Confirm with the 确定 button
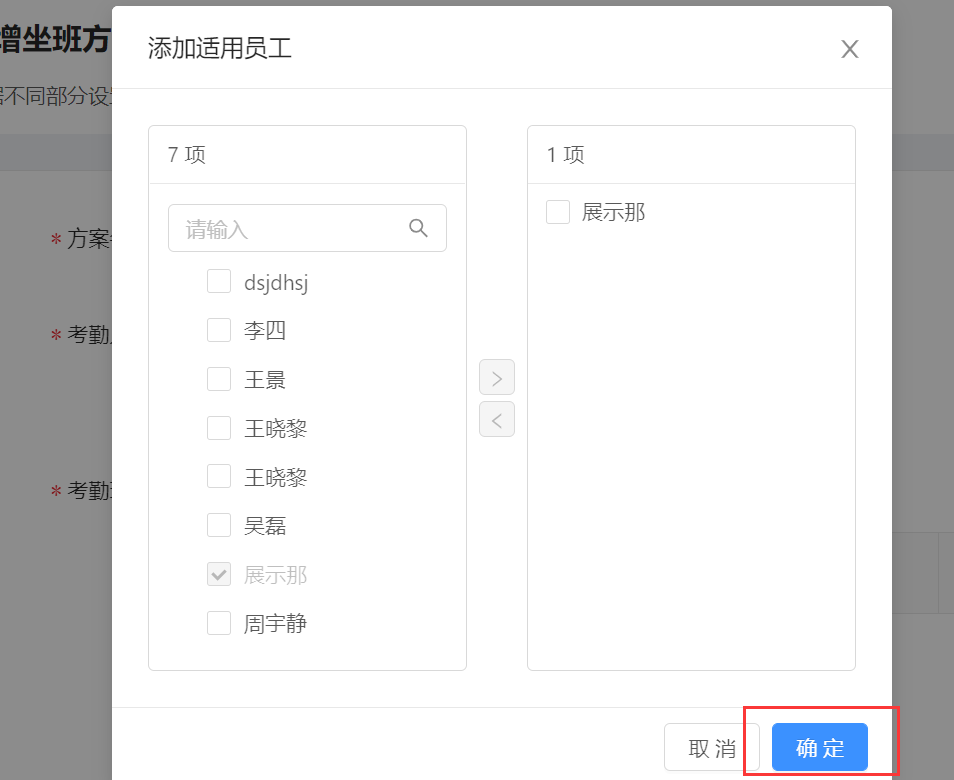 [x=820, y=747]
